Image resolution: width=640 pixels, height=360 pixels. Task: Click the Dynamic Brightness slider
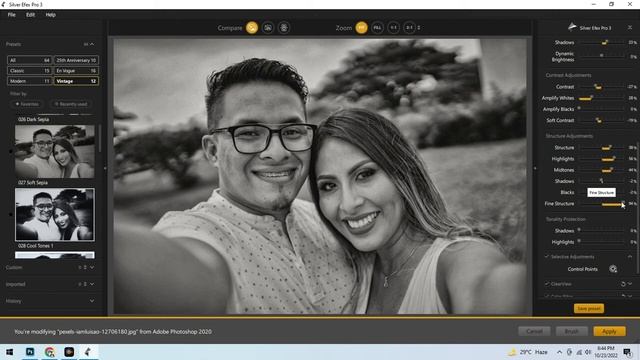[602, 55]
